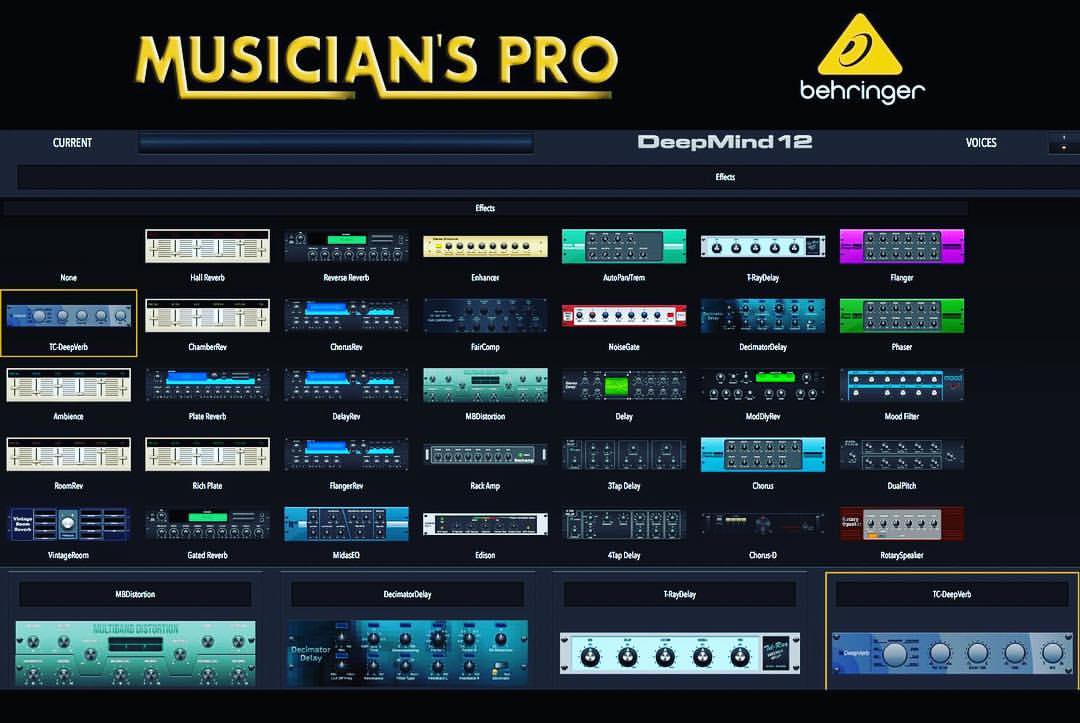
Task: Pick the VintageRoom effect
Action: 68,524
